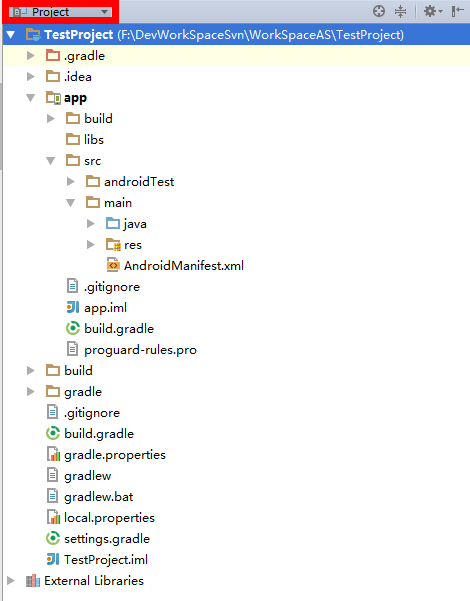Click settings.gradle Gradle icon
The image size is (470, 601).
click(x=53, y=538)
